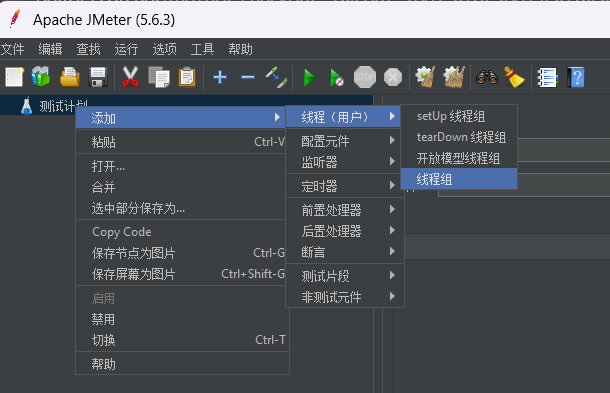This screenshot has width=610, height=393.
Task: Open the 运行 menu
Action: point(126,49)
